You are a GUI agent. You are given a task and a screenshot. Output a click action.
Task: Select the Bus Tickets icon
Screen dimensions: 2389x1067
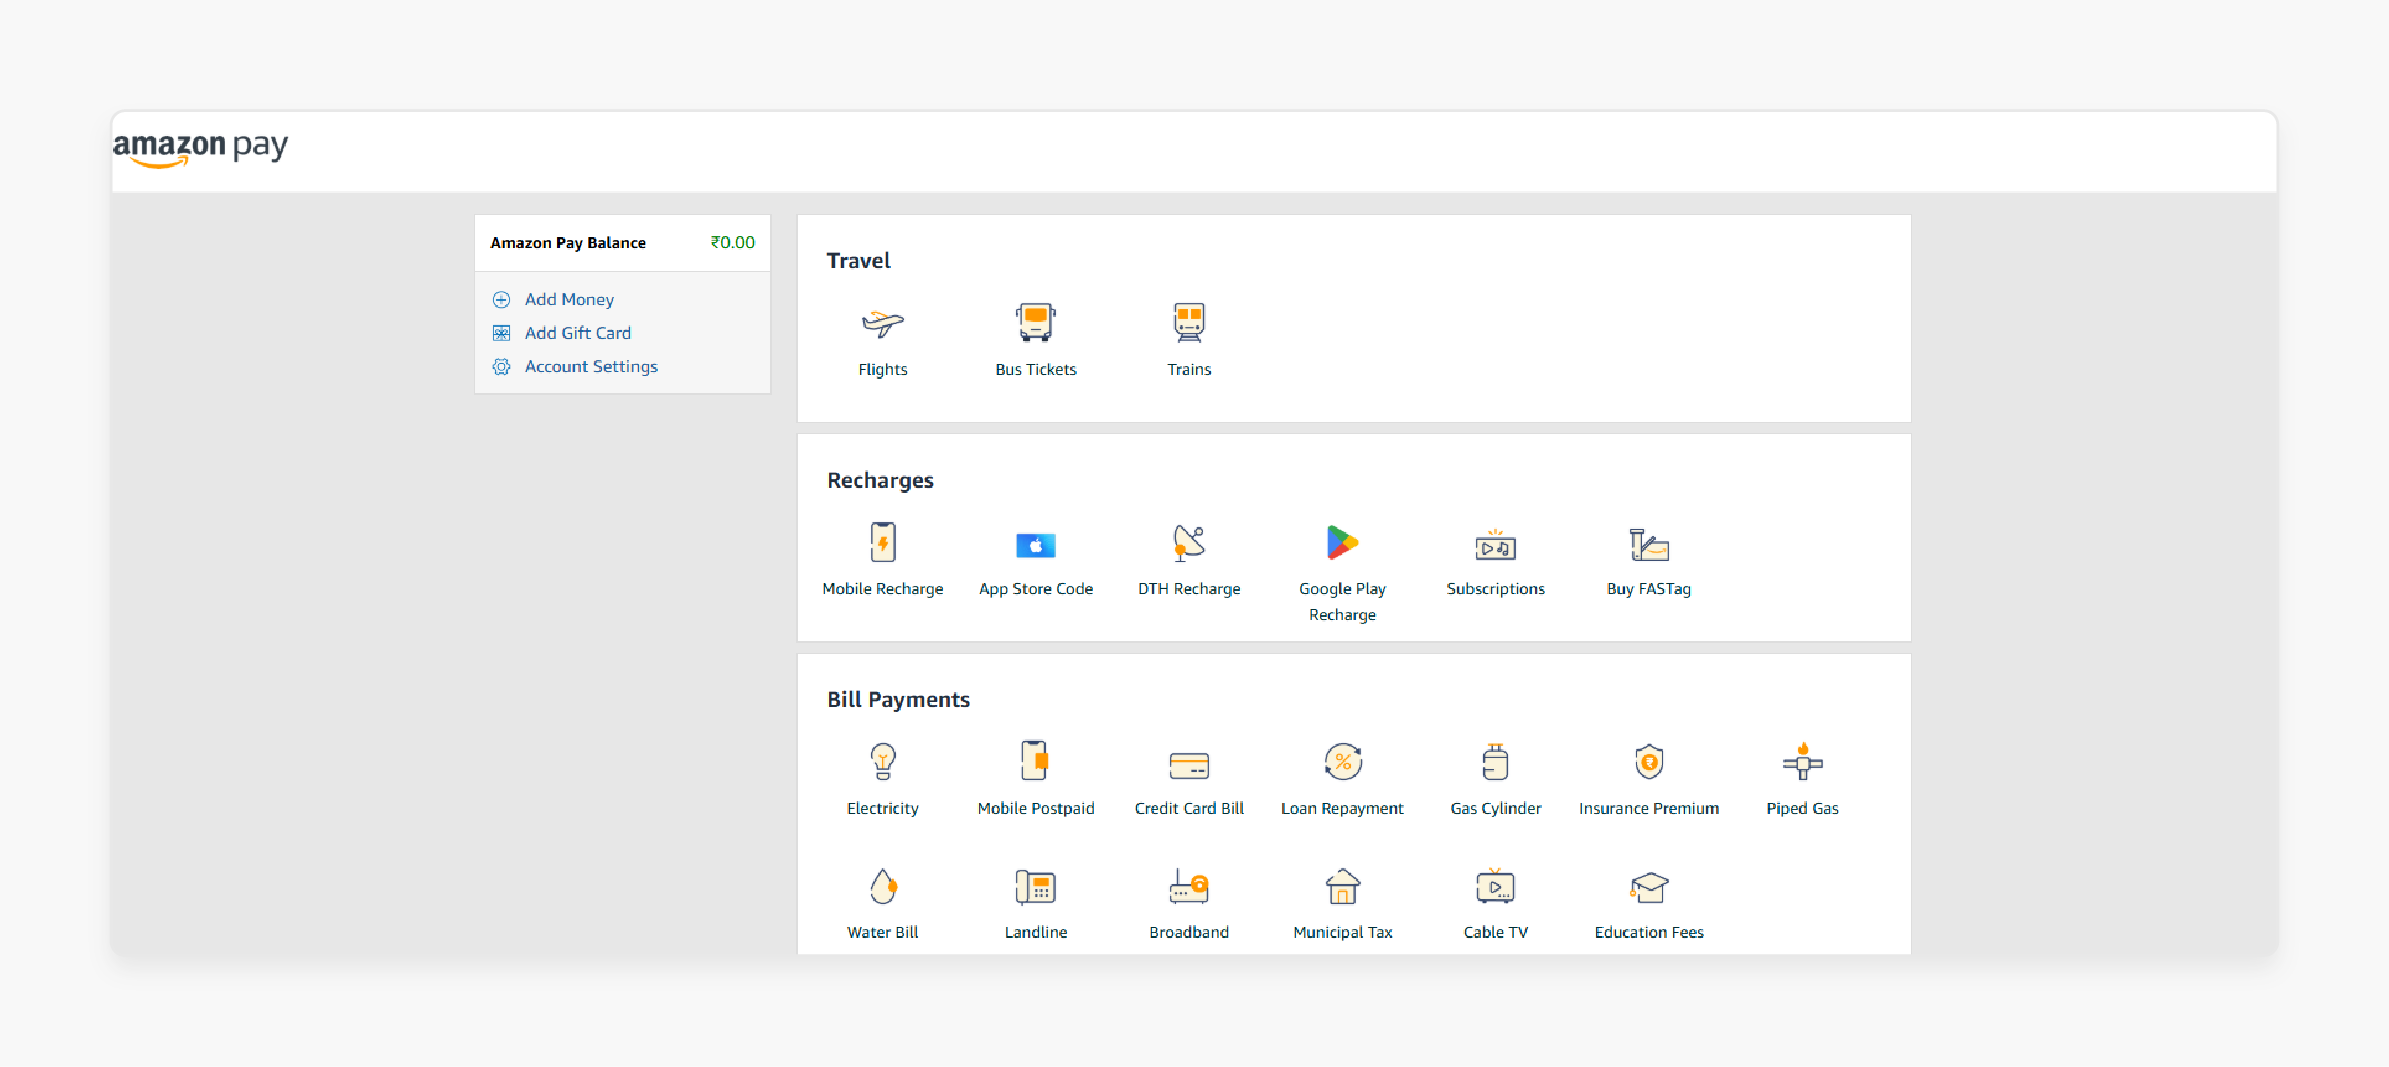coord(1036,323)
